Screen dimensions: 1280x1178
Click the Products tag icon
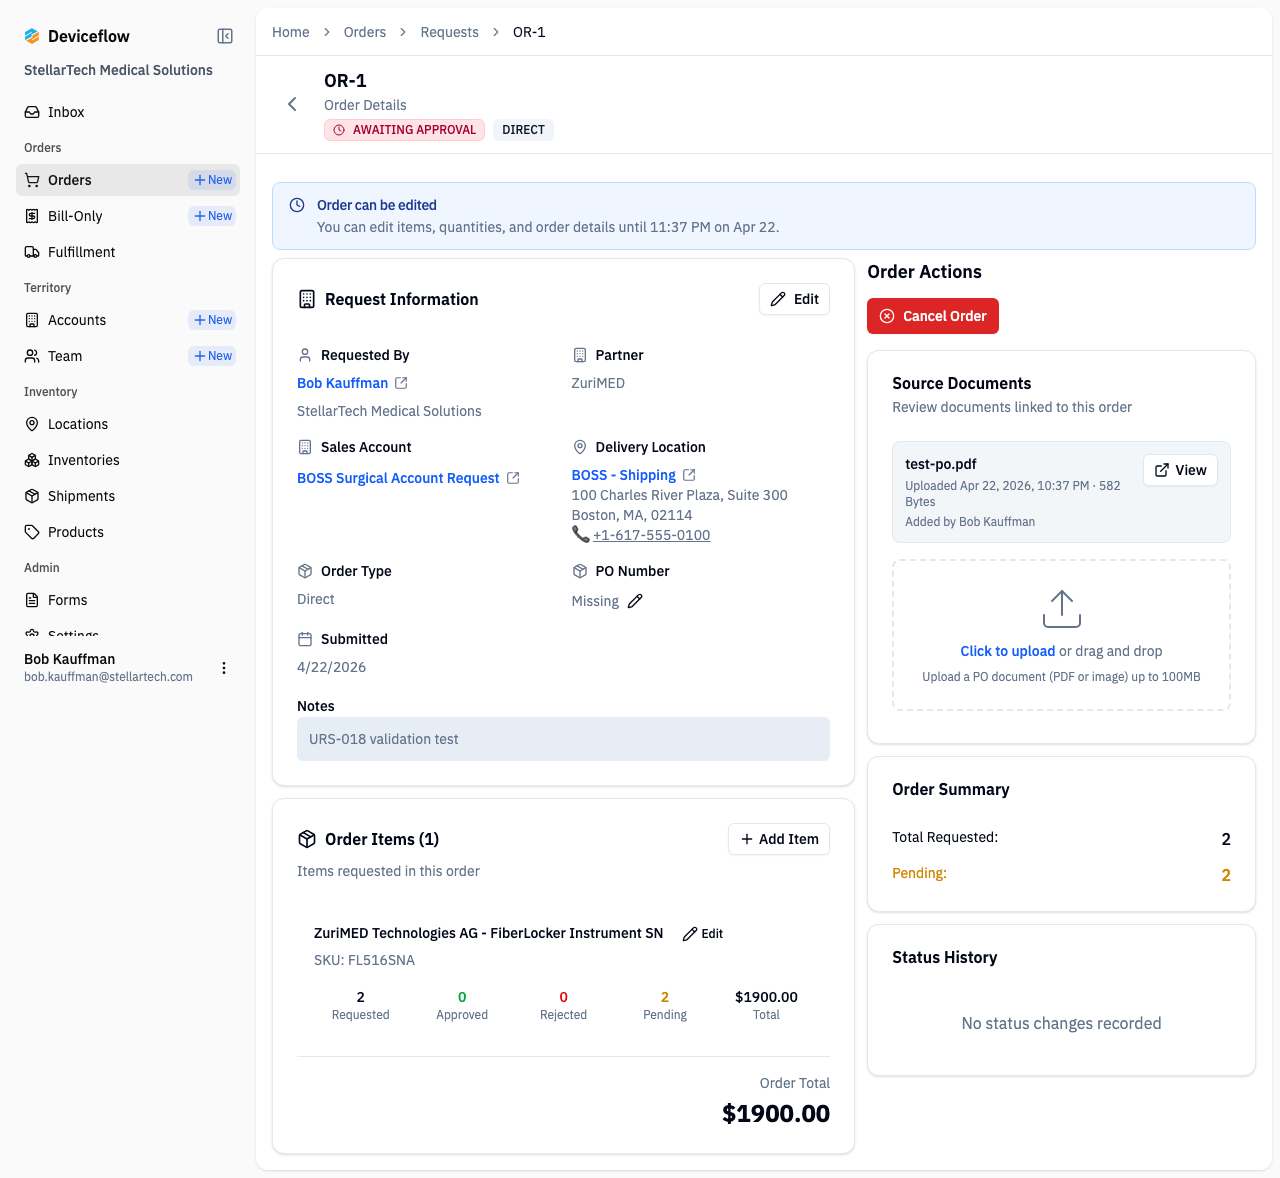32,532
